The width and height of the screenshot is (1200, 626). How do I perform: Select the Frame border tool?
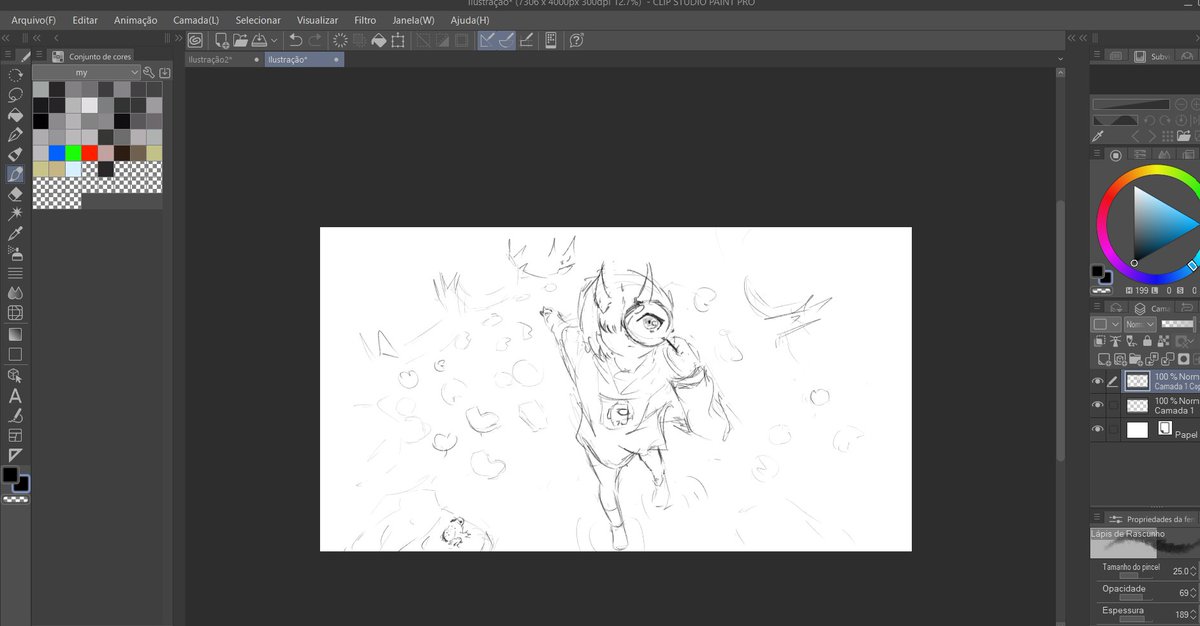[x=15, y=435]
